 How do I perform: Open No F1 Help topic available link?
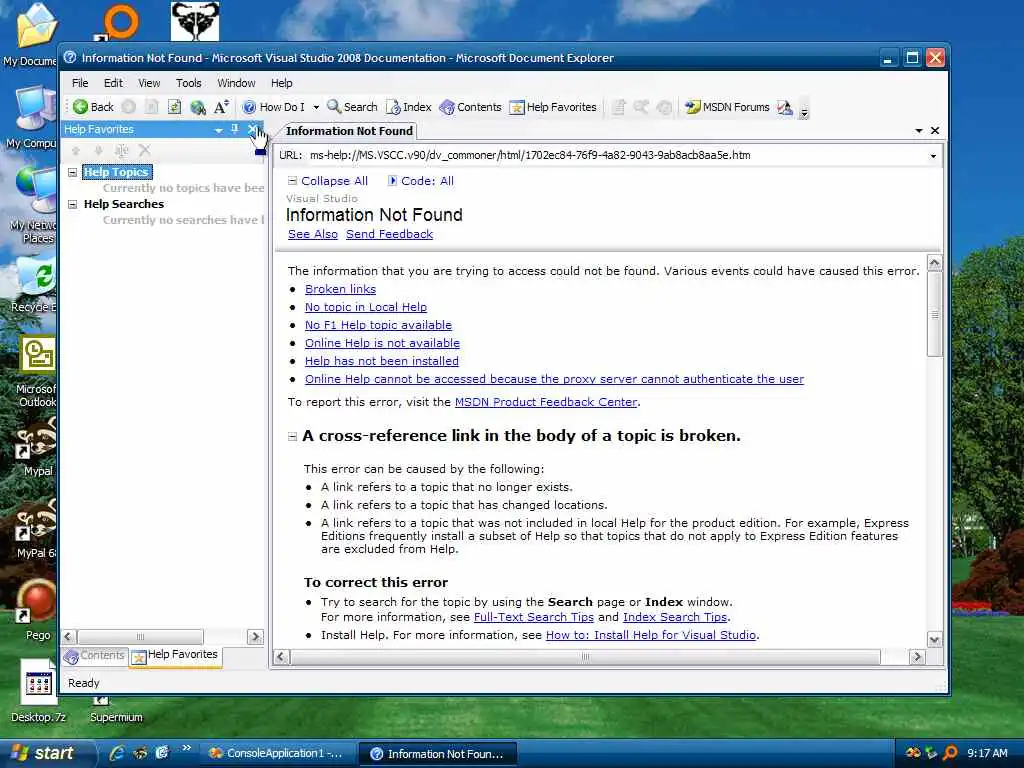tap(378, 325)
